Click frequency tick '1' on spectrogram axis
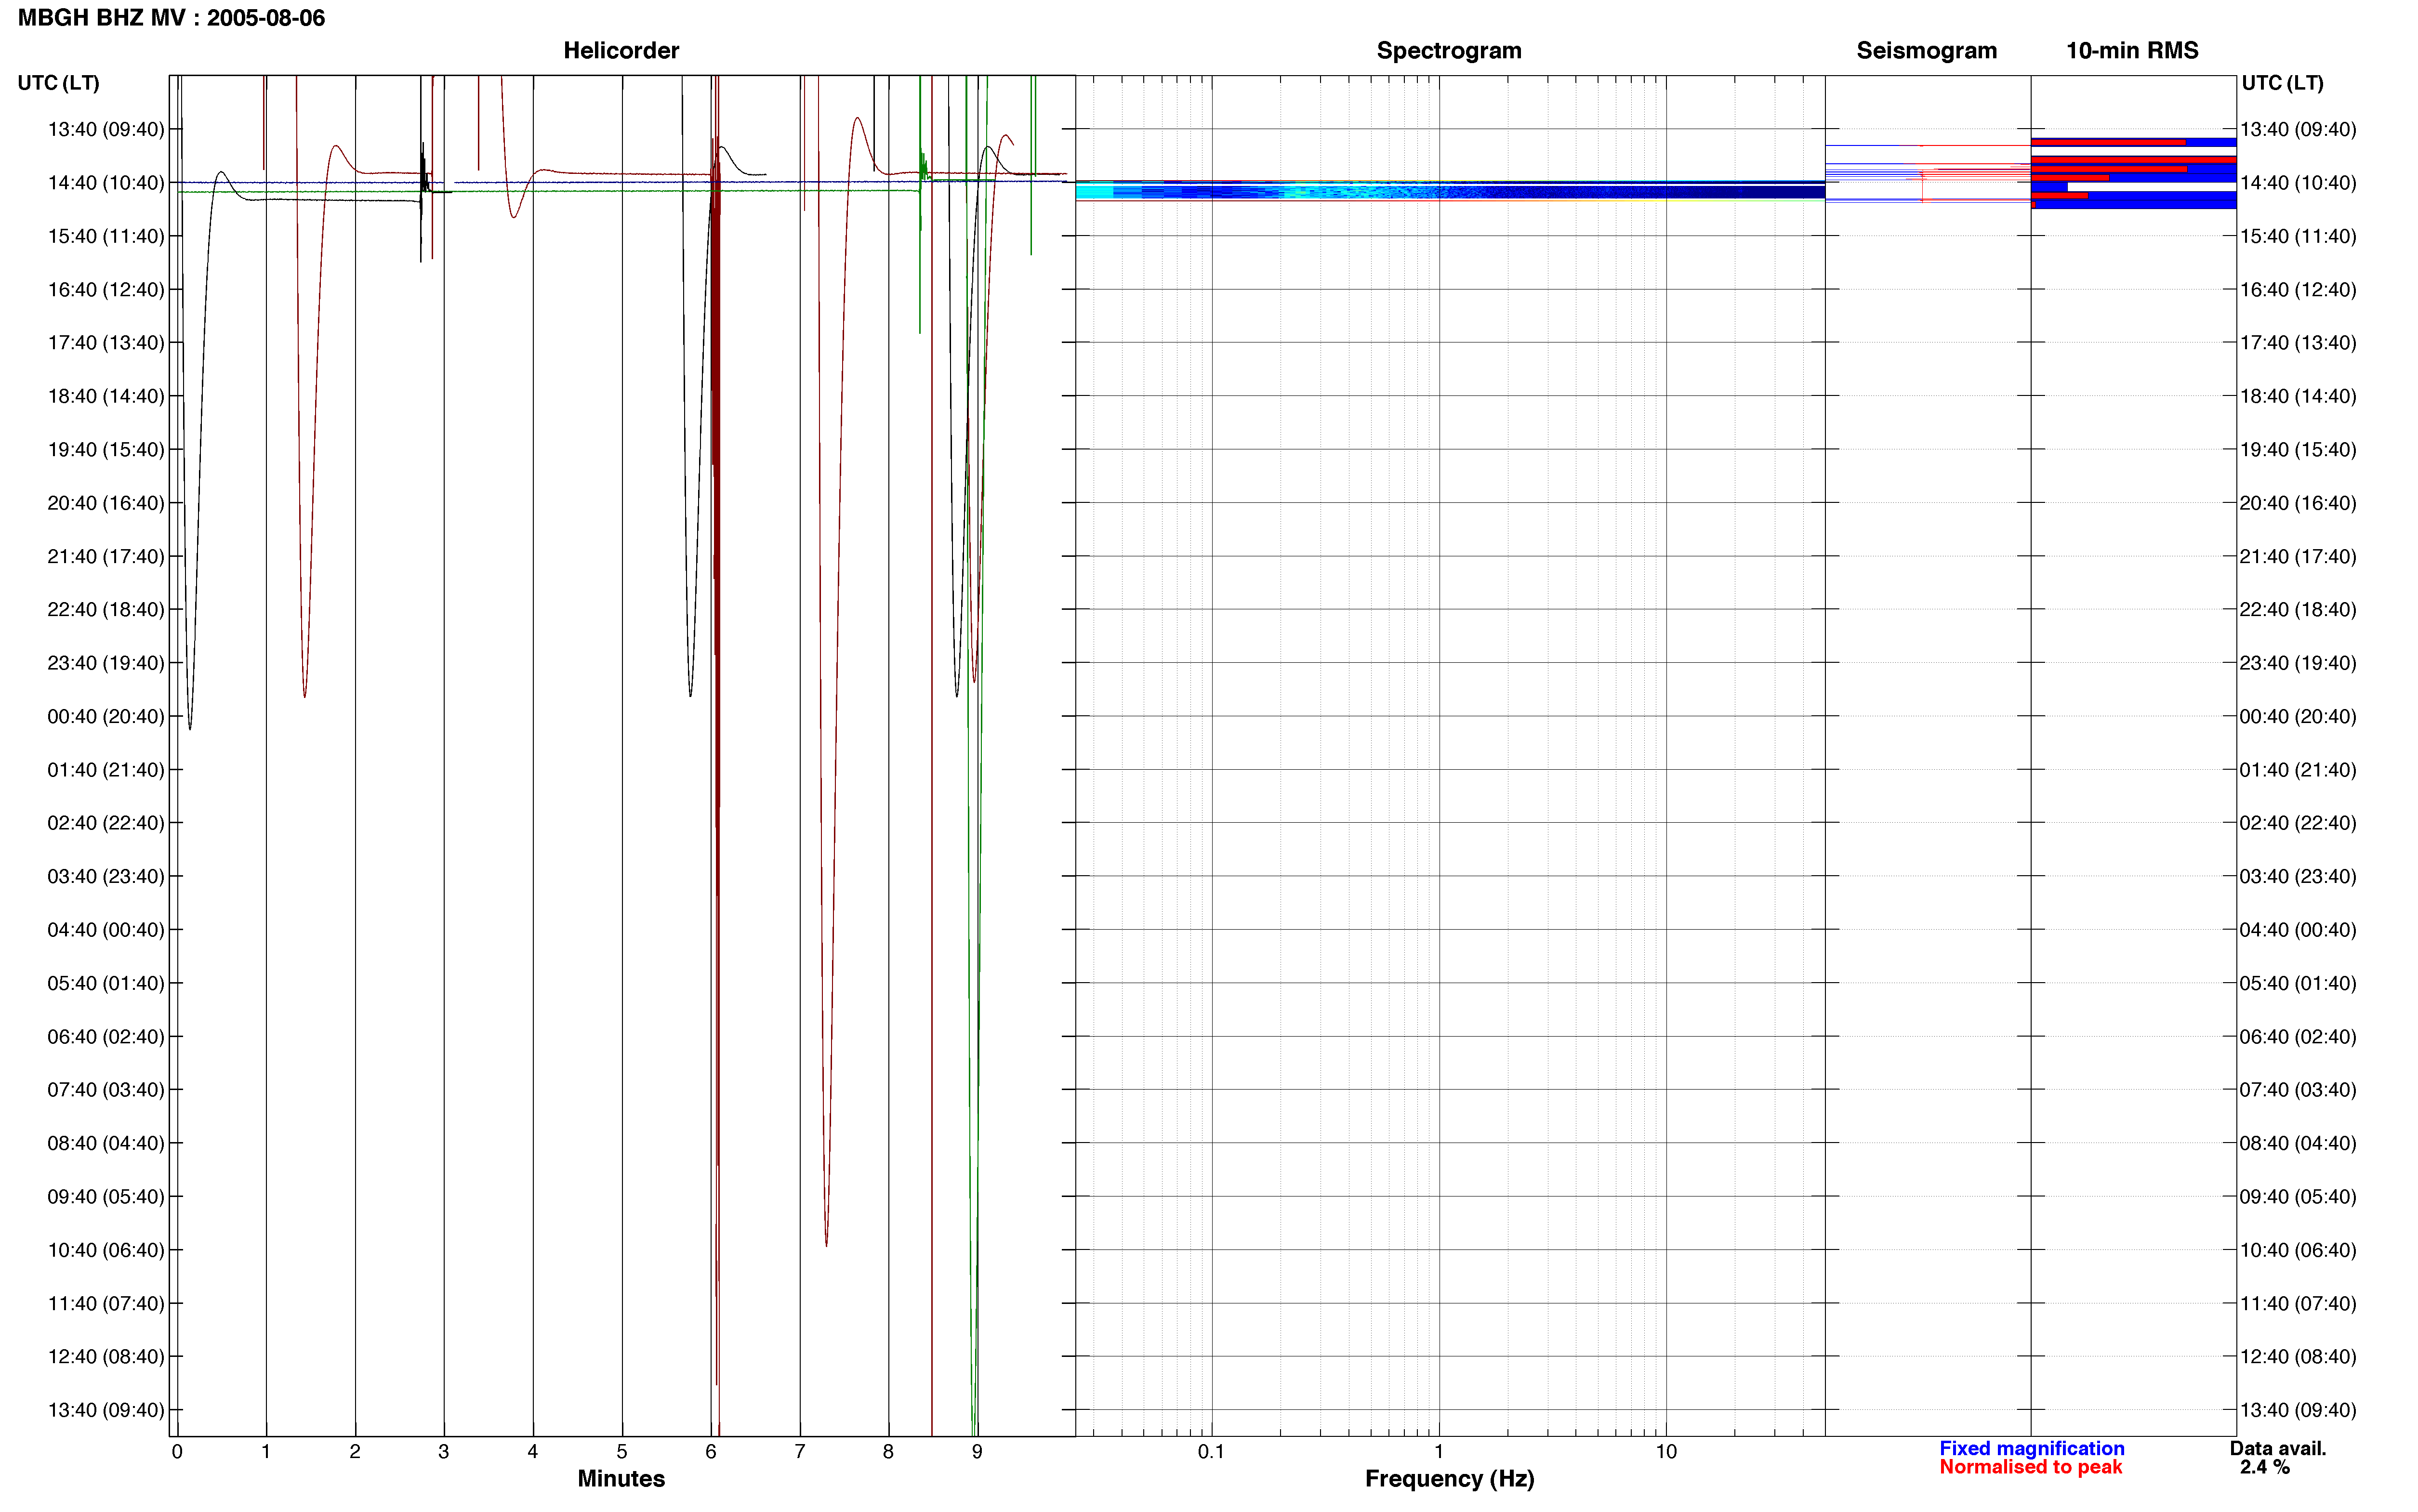Screen dimensions: 2418x1512 tap(1439, 1452)
